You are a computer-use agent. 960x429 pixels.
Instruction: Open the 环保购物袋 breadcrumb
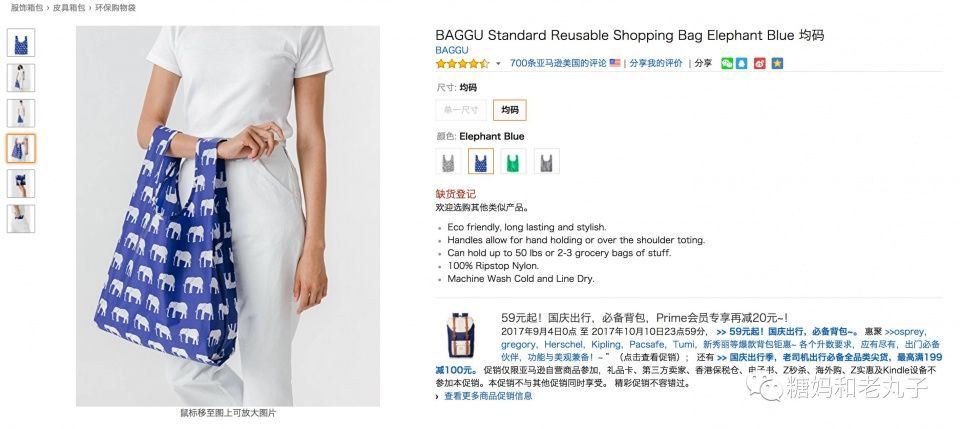point(115,8)
